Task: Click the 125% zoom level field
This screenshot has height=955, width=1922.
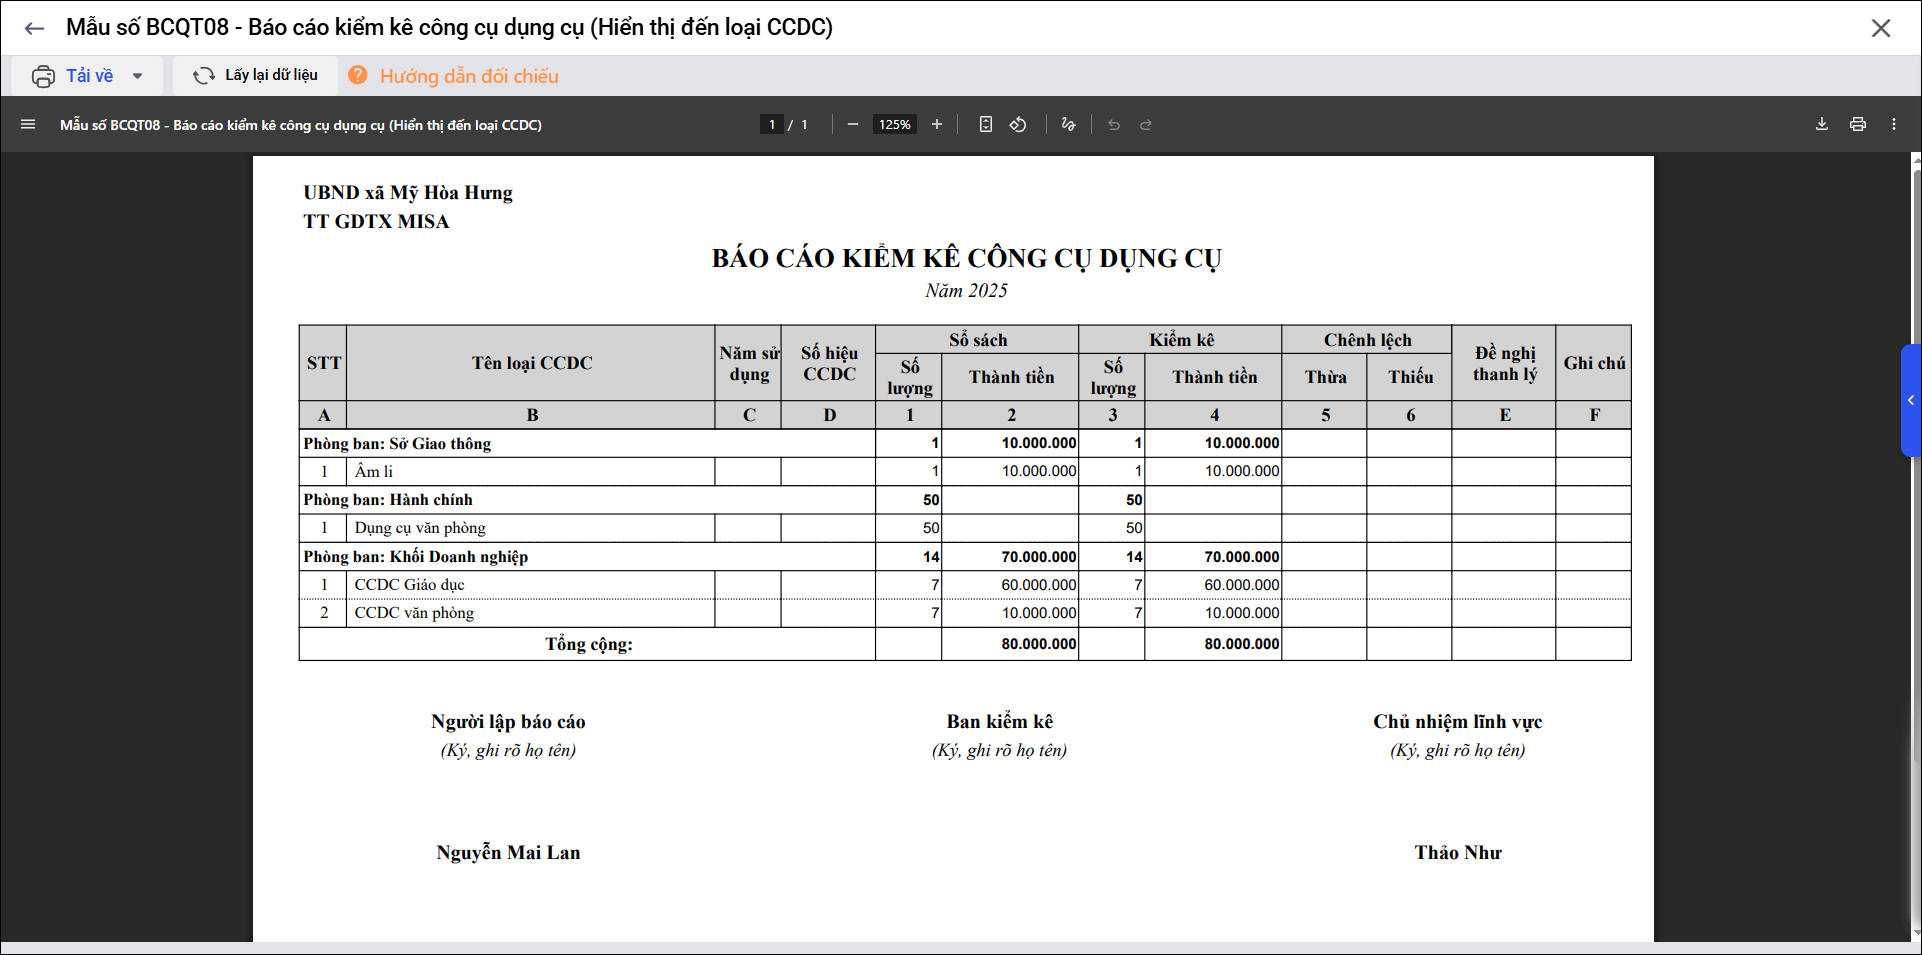Action: [894, 125]
